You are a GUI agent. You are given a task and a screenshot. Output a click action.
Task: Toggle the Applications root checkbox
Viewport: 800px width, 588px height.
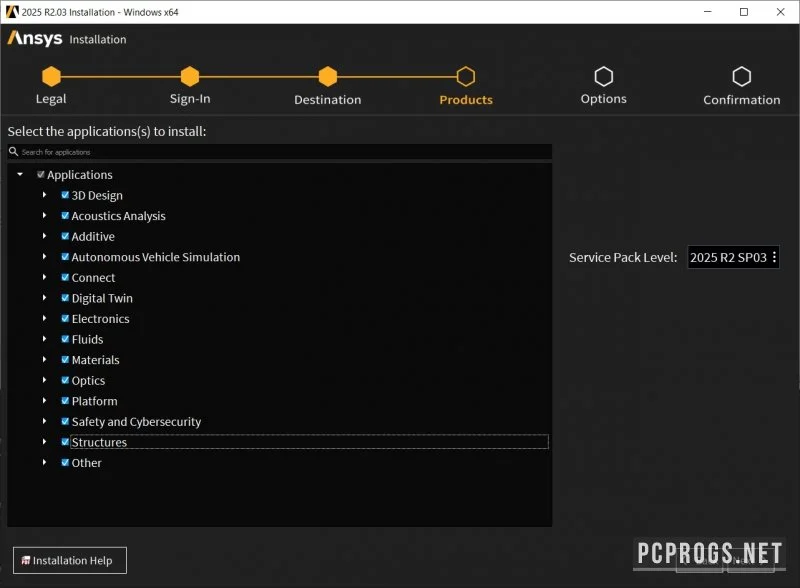(41, 174)
